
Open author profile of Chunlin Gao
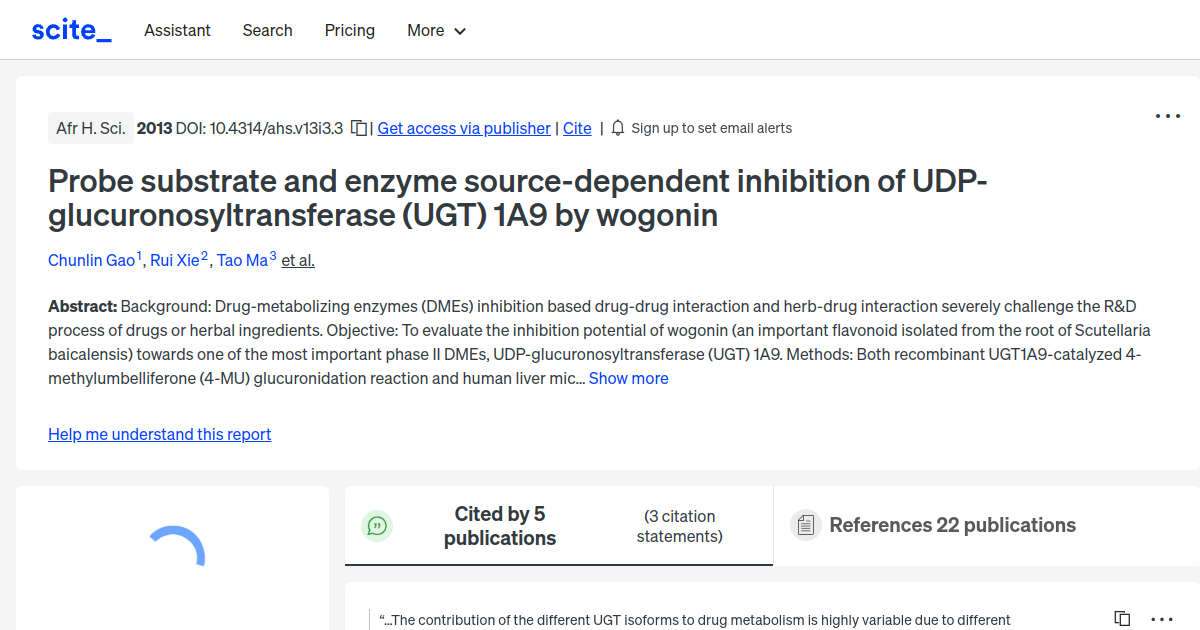pyautogui.click(x=93, y=260)
